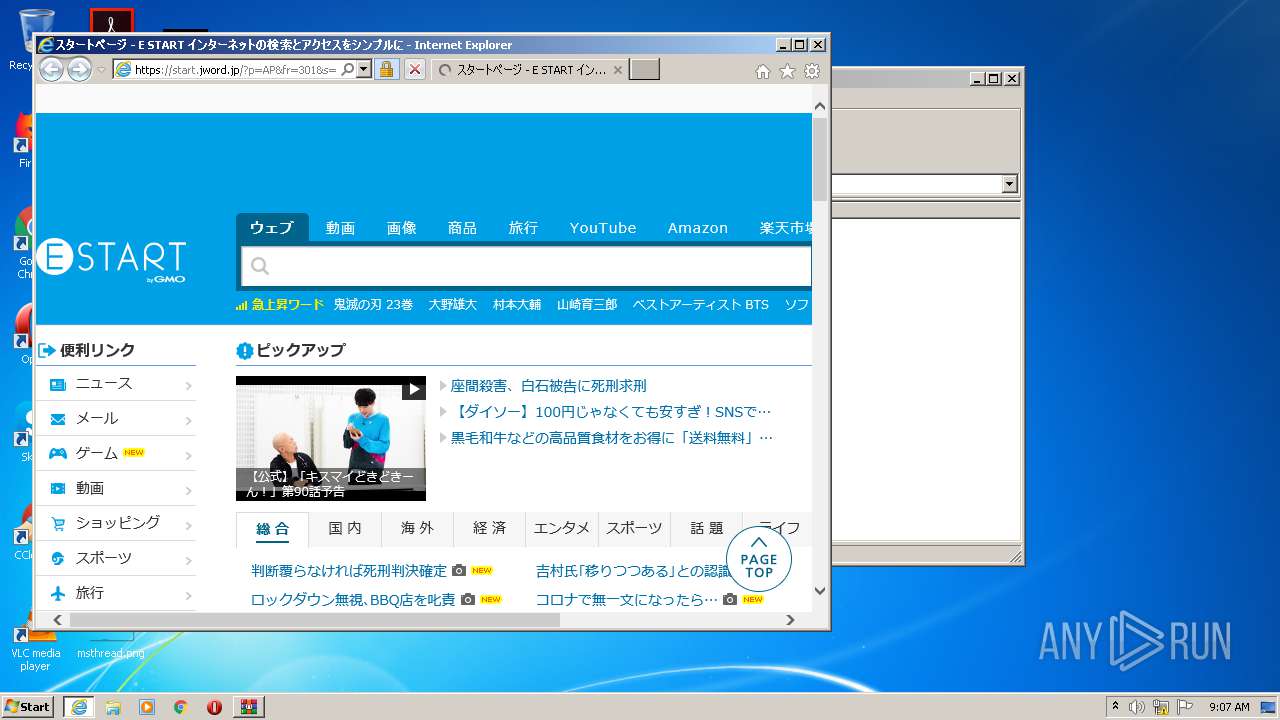Click the horizontal scrollbar right arrow

(x=790, y=620)
